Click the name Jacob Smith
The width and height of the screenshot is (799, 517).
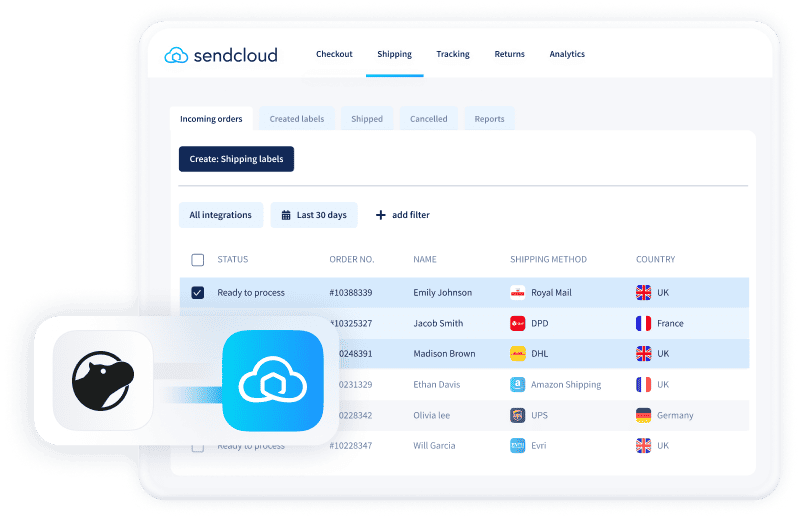[x=438, y=323]
